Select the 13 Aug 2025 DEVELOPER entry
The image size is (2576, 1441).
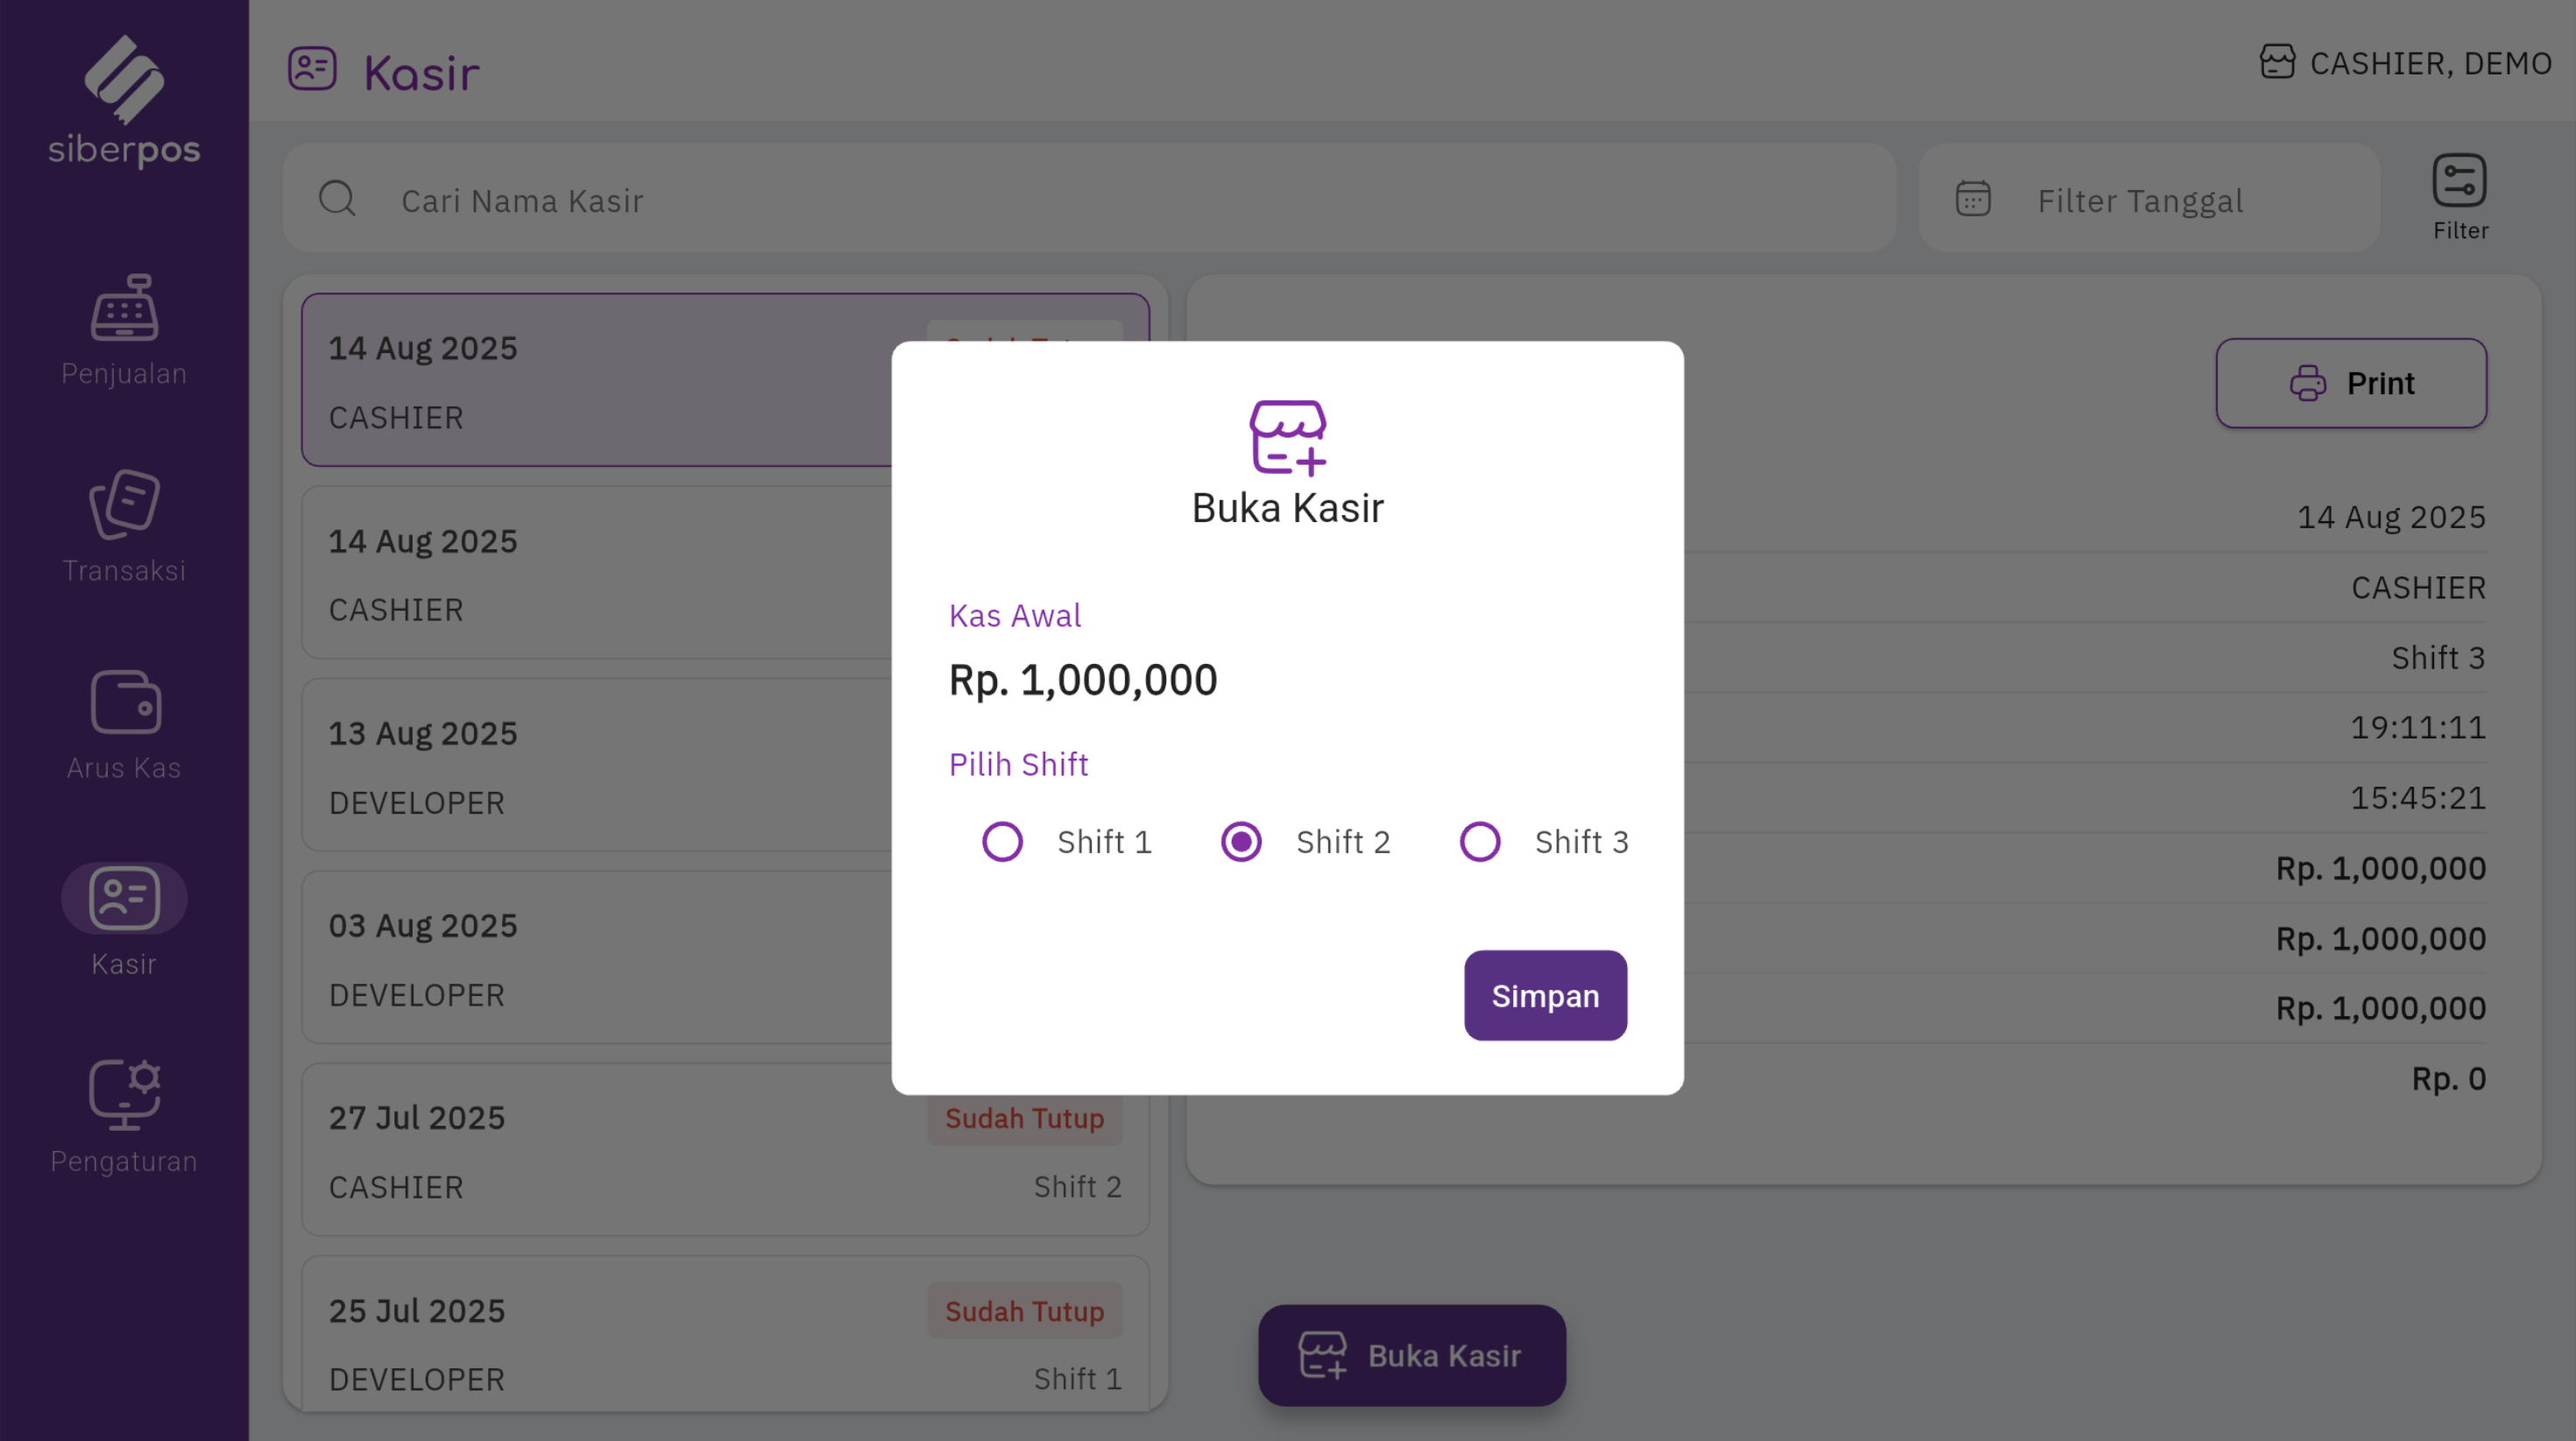(x=600, y=767)
